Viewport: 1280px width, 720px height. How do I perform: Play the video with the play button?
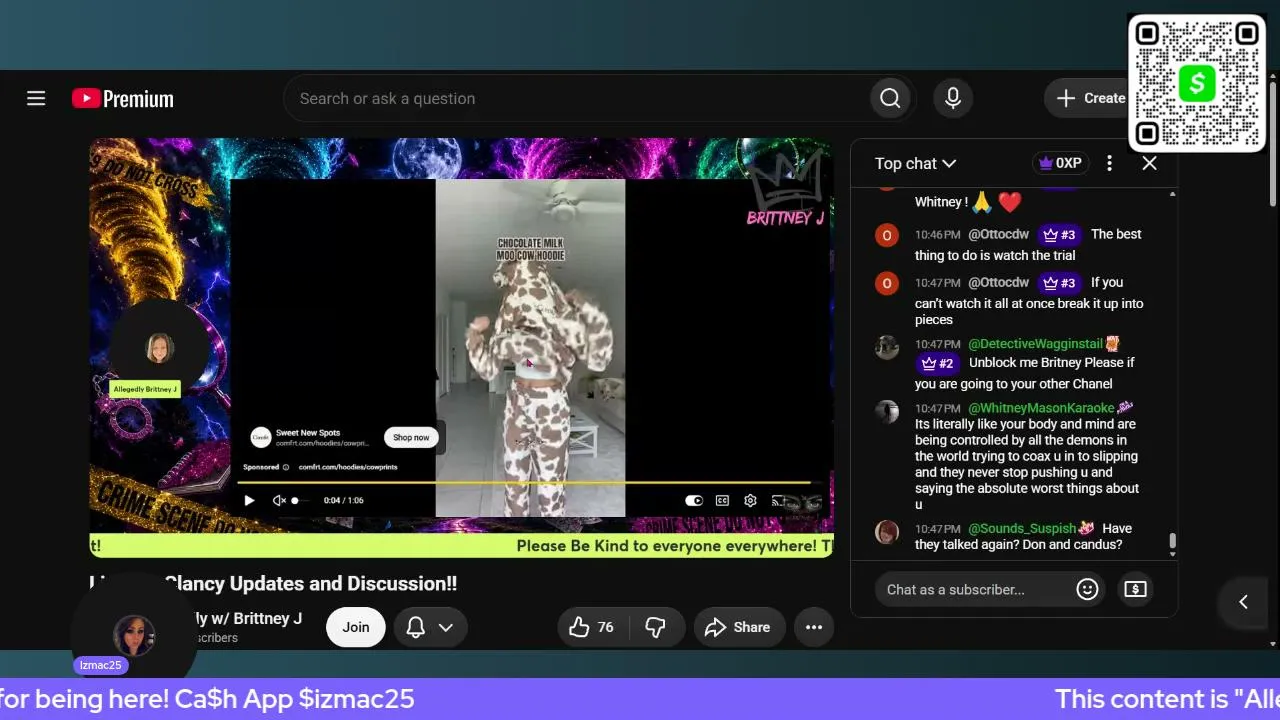249,500
